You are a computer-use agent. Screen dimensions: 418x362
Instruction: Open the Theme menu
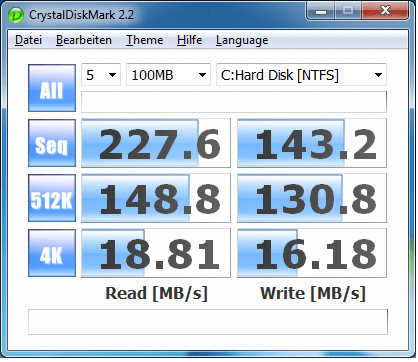tap(144, 40)
